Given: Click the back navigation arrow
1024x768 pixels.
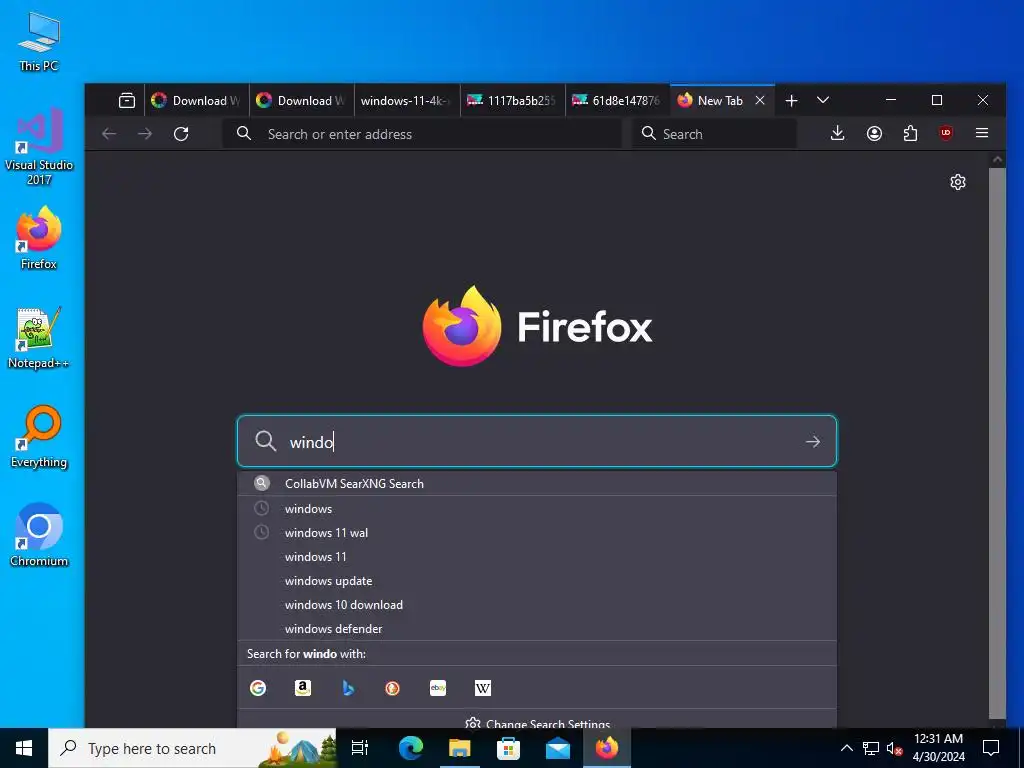Looking at the screenshot, I should click(x=109, y=134).
